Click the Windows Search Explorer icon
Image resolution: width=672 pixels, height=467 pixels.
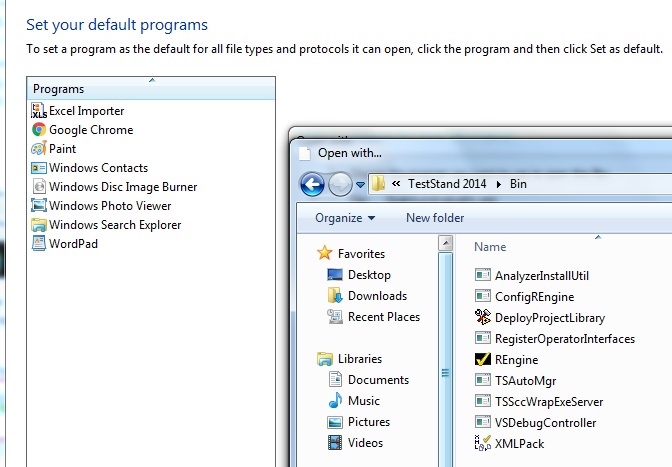(x=39, y=225)
